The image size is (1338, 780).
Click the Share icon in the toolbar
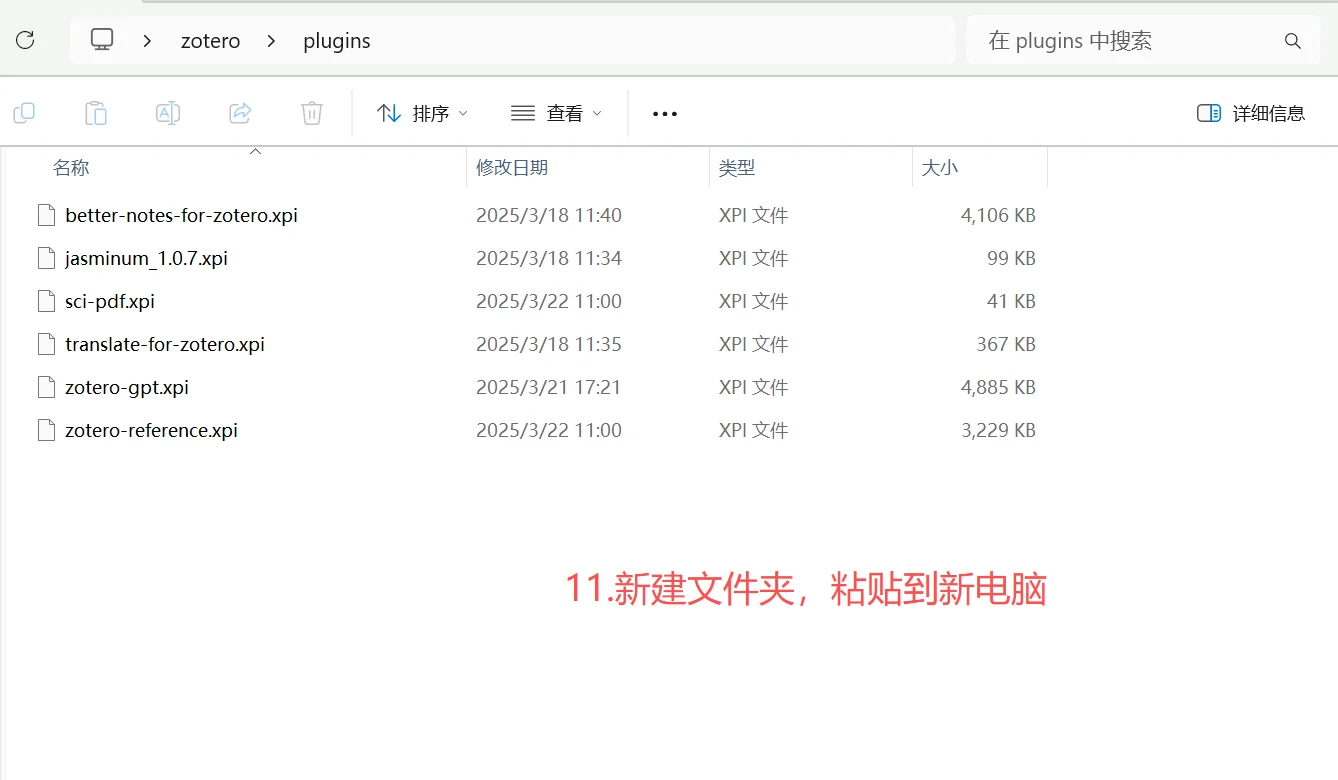tap(240, 113)
